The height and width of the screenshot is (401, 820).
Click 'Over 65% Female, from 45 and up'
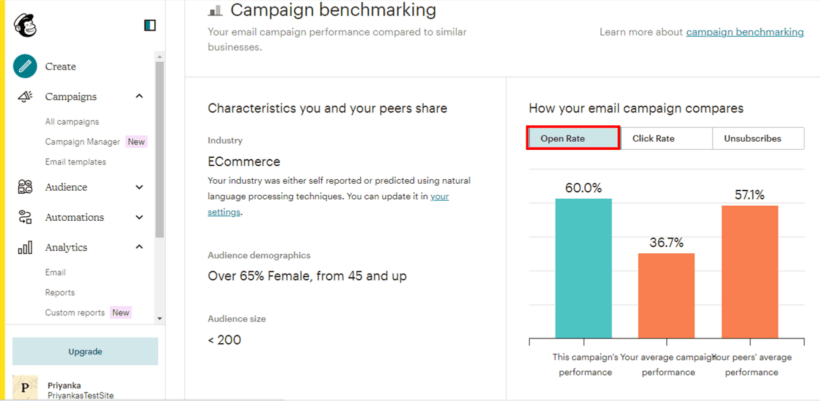pyautogui.click(x=307, y=276)
